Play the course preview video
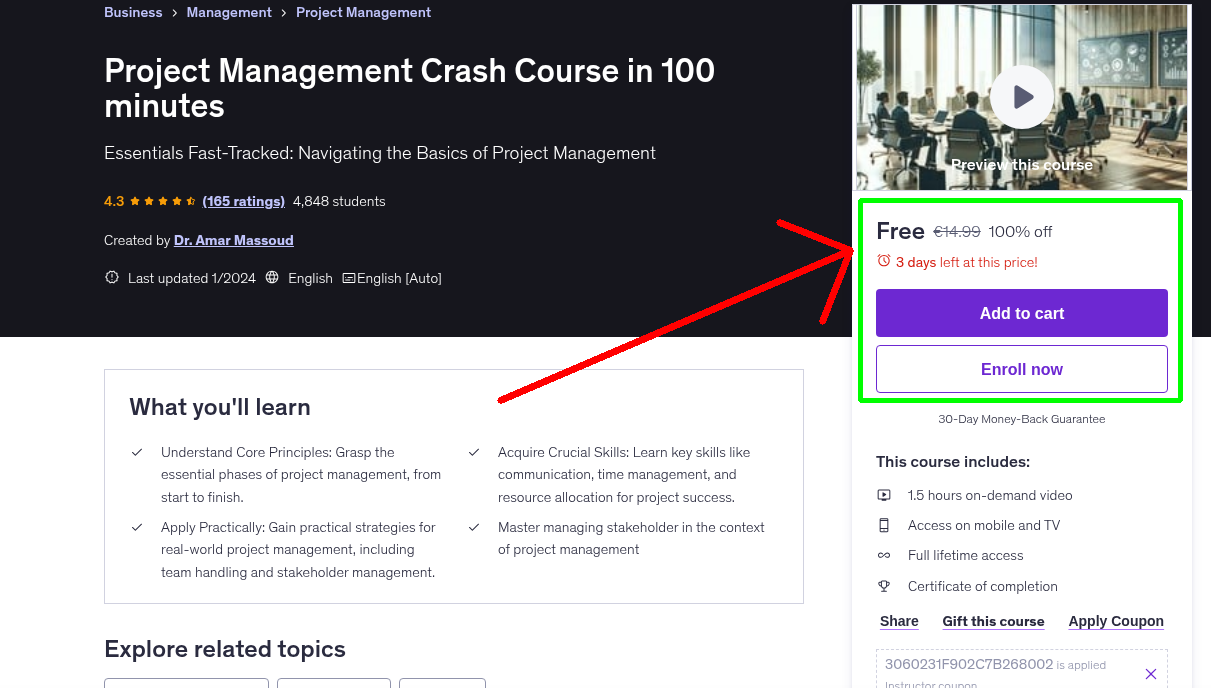1211x688 pixels. coord(1021,96)
